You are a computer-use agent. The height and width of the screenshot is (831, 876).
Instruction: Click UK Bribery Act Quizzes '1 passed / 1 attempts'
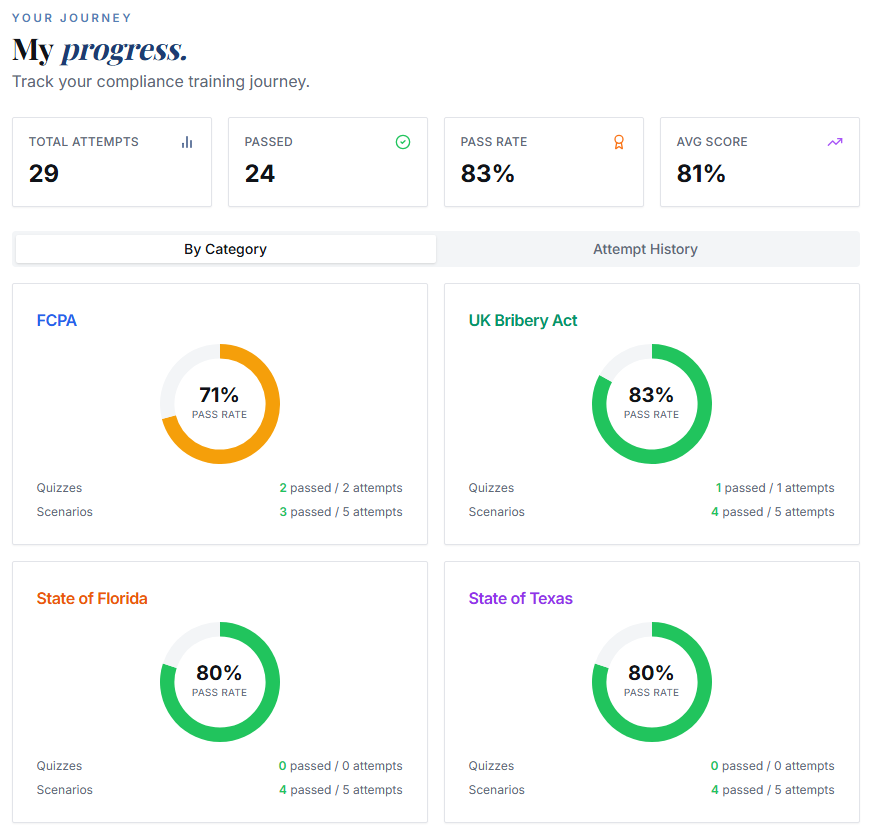(x=775, y=488)
